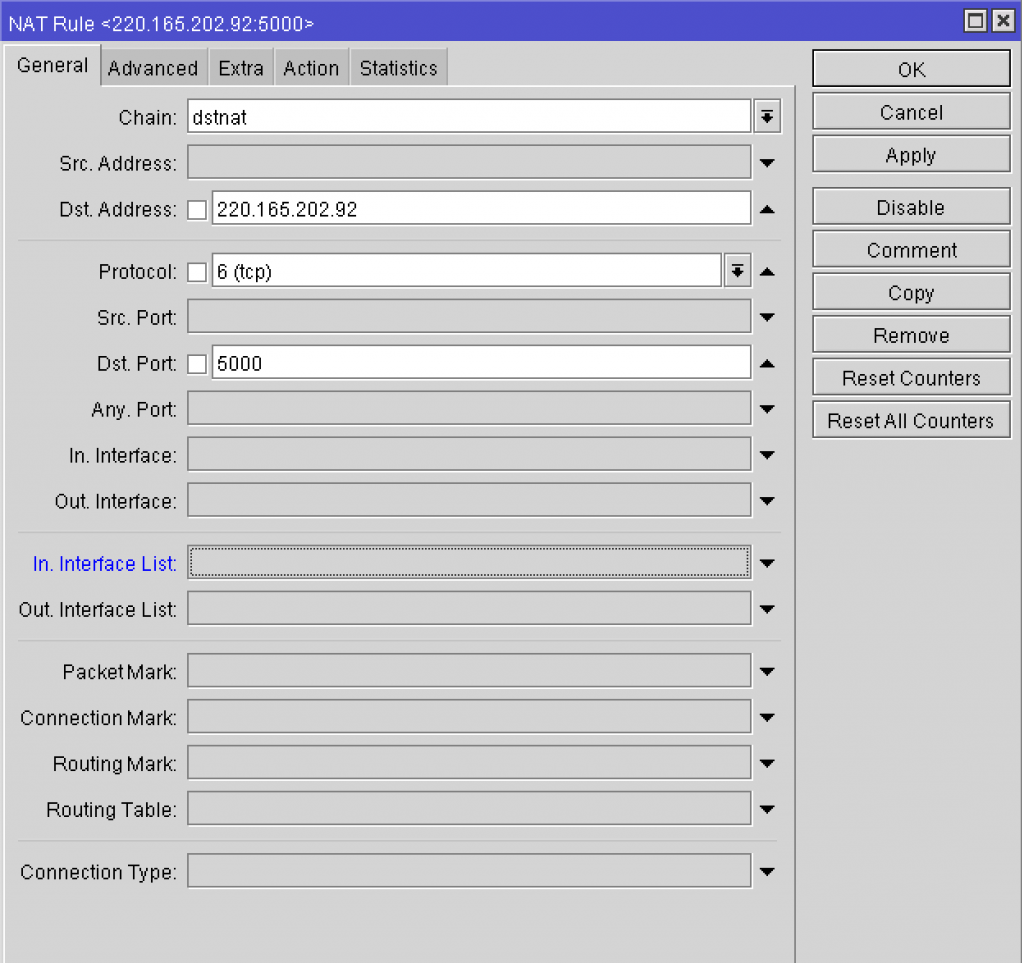Open the Chain dropdown list

(x=766, y=117)
